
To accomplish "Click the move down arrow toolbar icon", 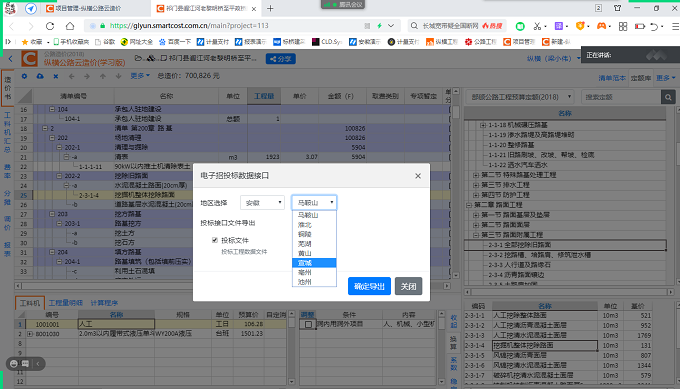I will click(x=118, y=76).
